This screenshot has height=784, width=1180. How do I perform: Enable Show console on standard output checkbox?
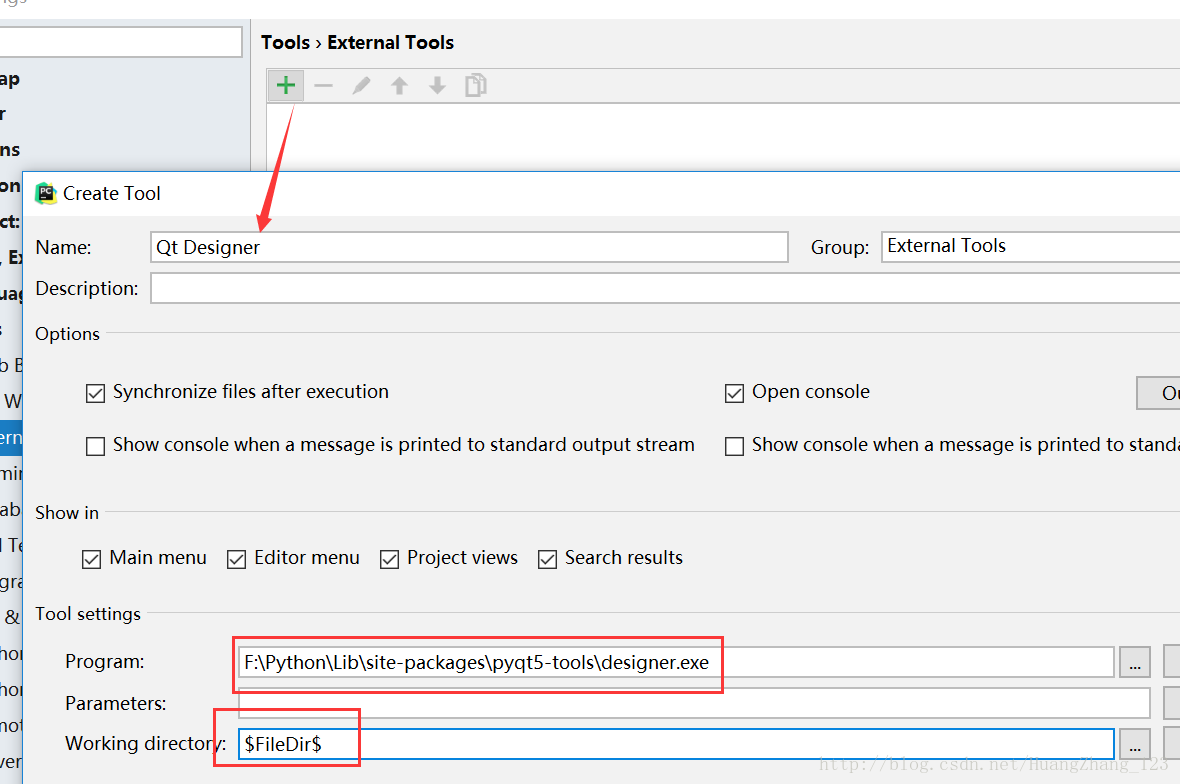pyautogui.click(x=96, y=446)
